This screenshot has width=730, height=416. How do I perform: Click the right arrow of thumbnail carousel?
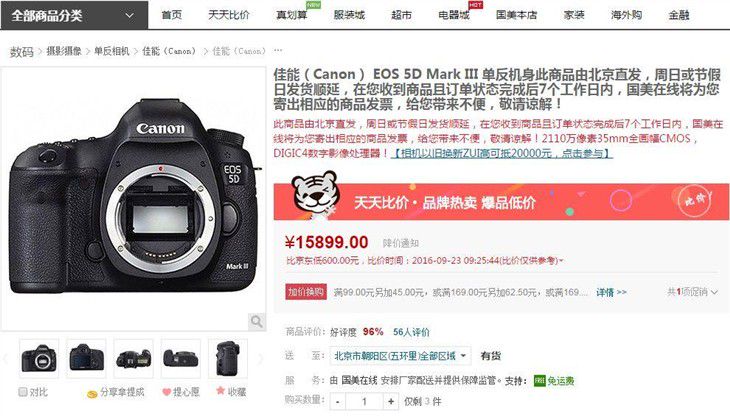click(260, 358)
